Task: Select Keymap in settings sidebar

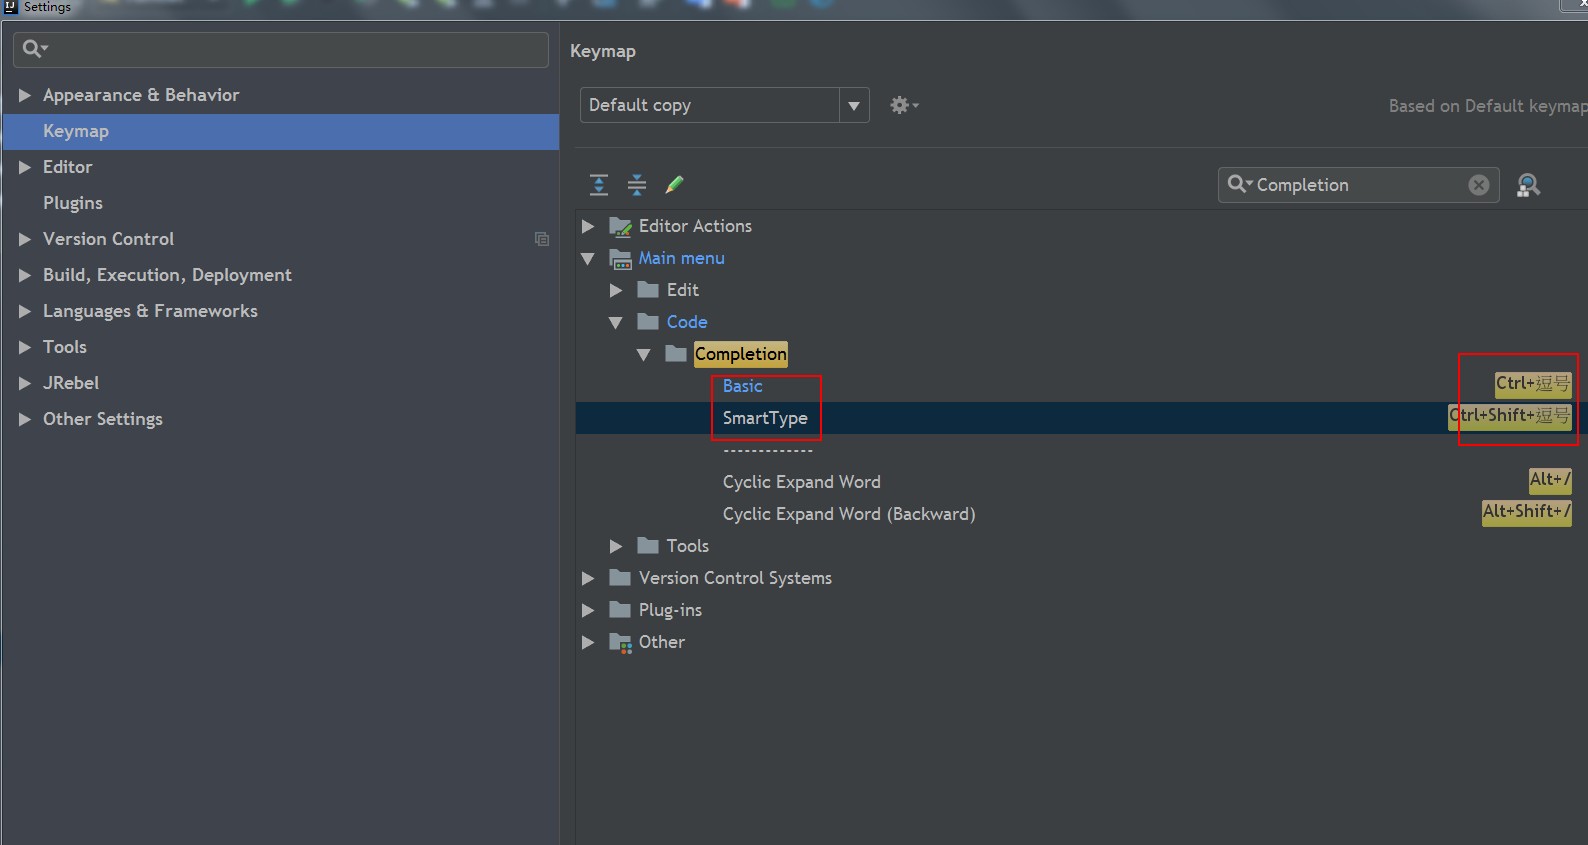Action: 280,132
